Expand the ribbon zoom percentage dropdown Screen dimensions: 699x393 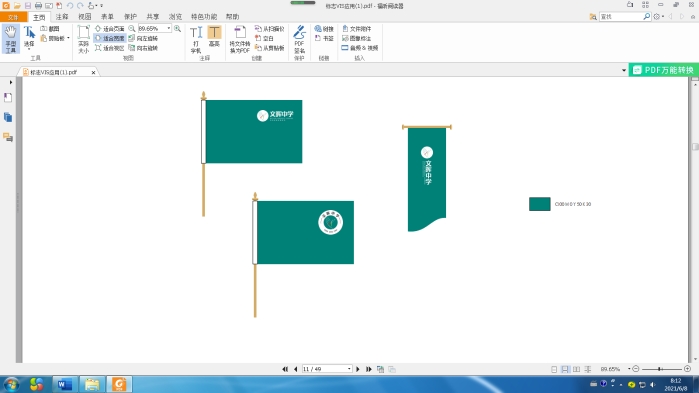(x=169, y=28)
